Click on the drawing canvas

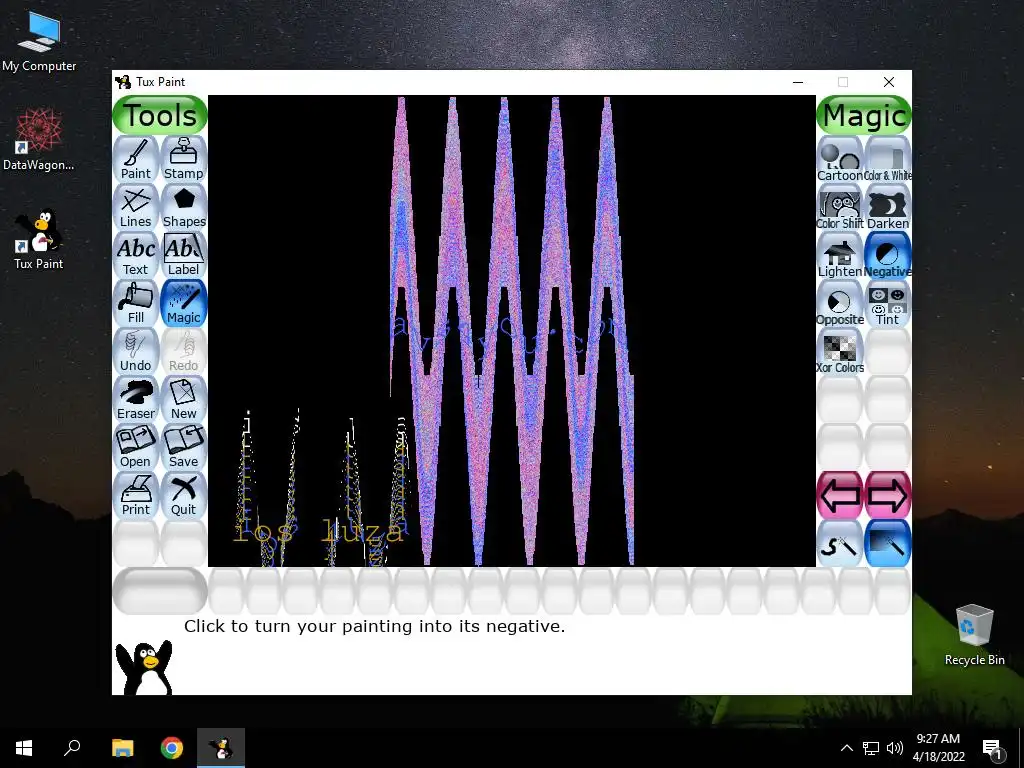tap(511, 331)
